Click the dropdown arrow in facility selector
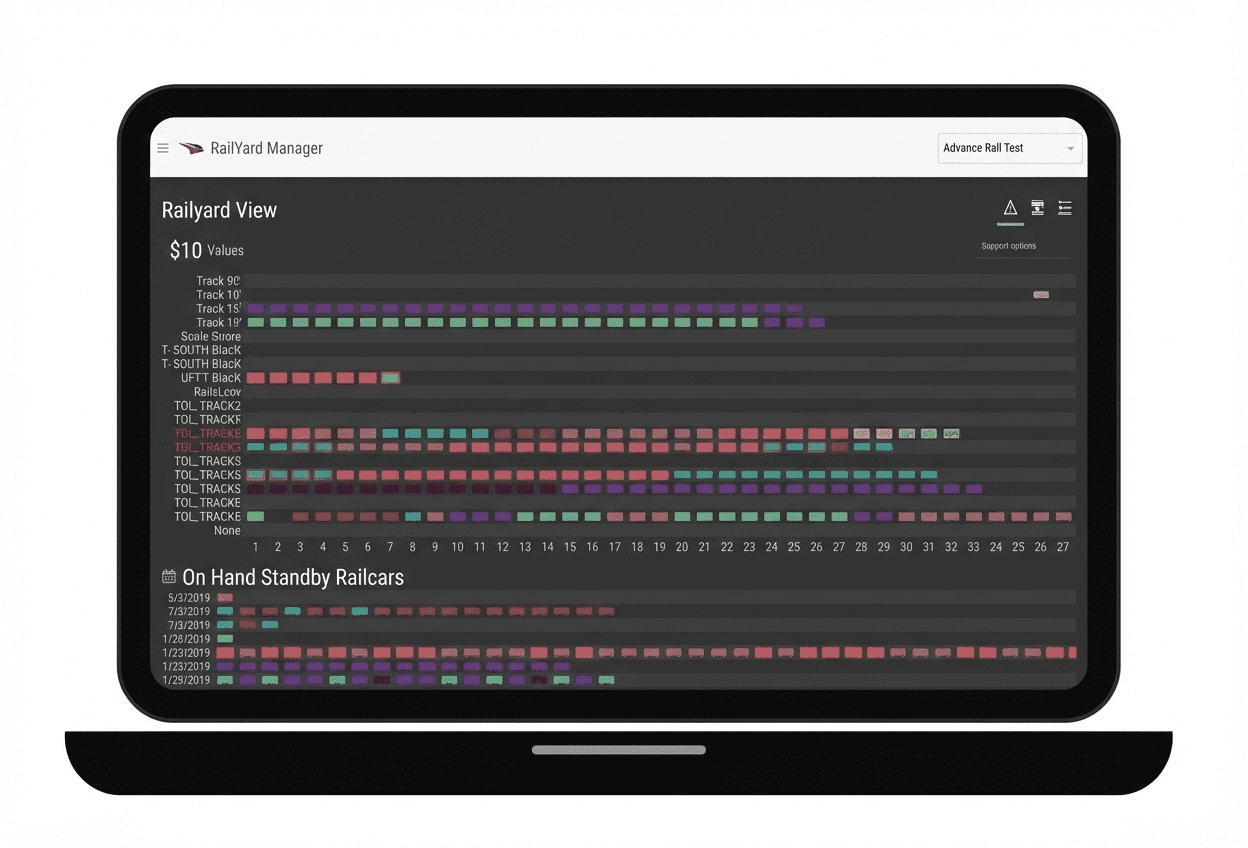This screenshot has width=1248, height=848. click(x=1070, y=149)
